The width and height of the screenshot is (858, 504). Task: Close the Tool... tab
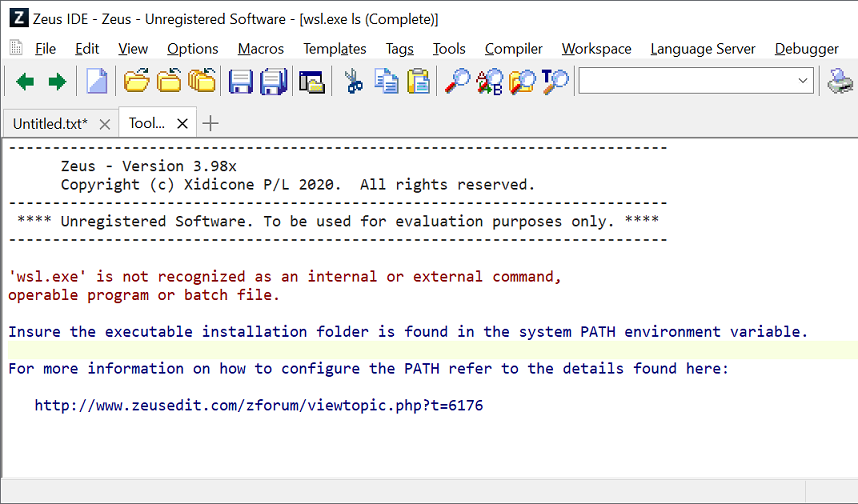click(x=182, y=124)
